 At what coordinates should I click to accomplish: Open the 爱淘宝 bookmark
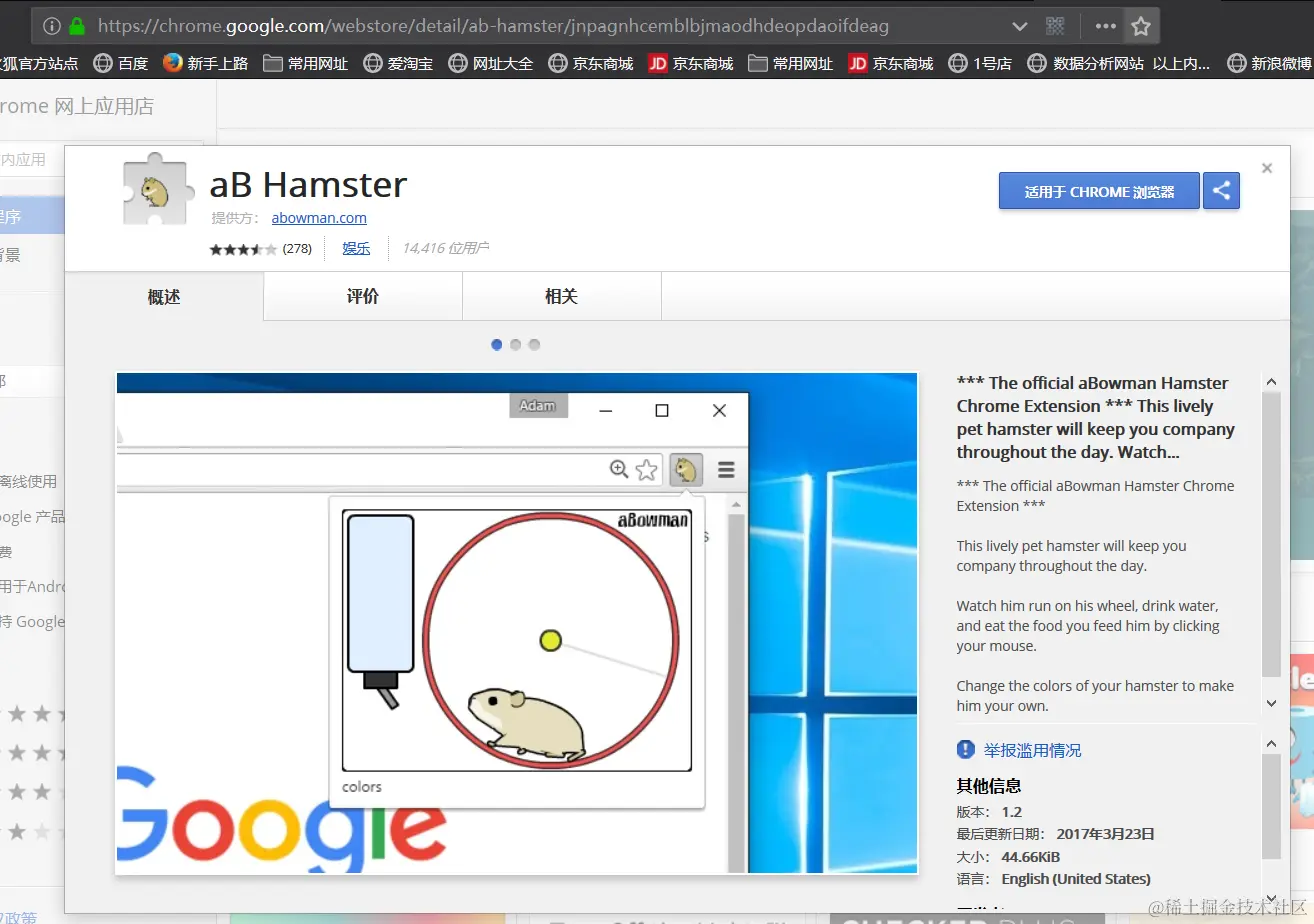398,63
